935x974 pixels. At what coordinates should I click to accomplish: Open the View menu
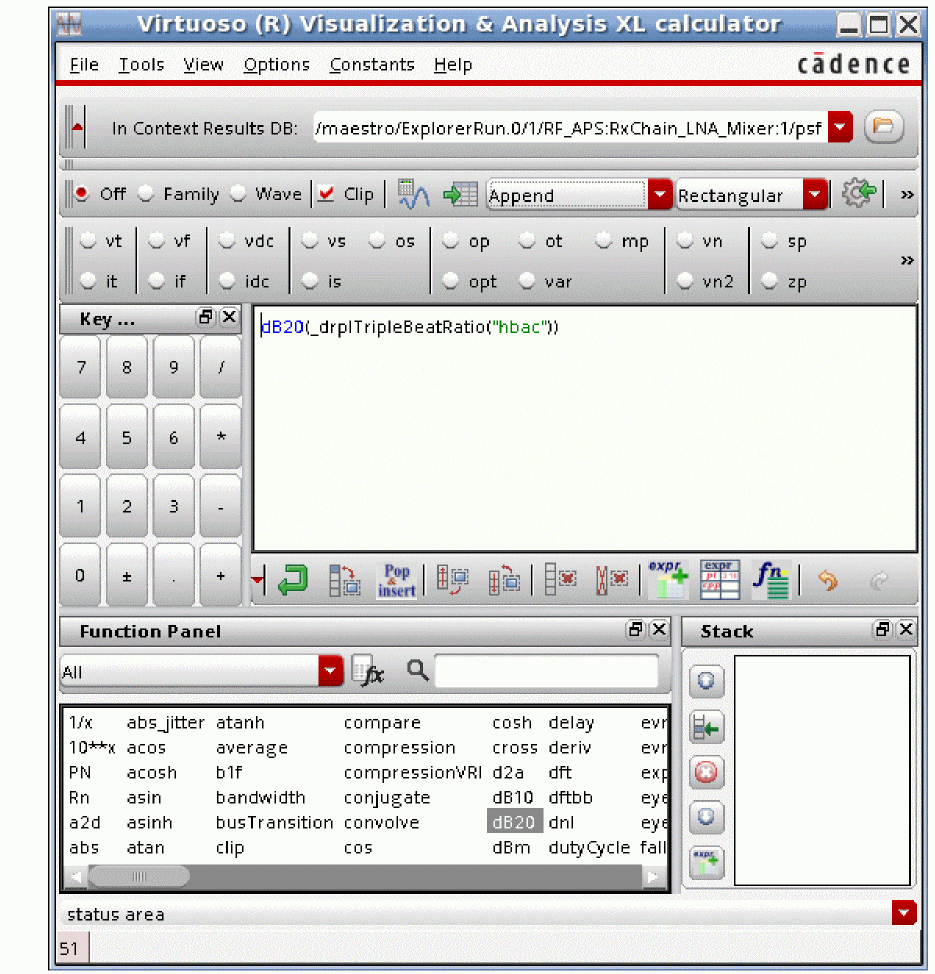click(203, 65)
